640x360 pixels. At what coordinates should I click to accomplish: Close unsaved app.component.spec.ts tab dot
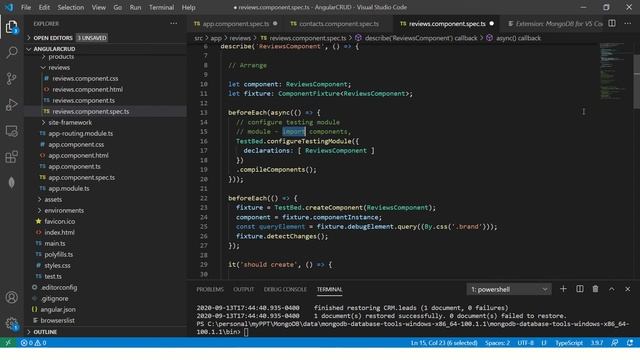275,24
